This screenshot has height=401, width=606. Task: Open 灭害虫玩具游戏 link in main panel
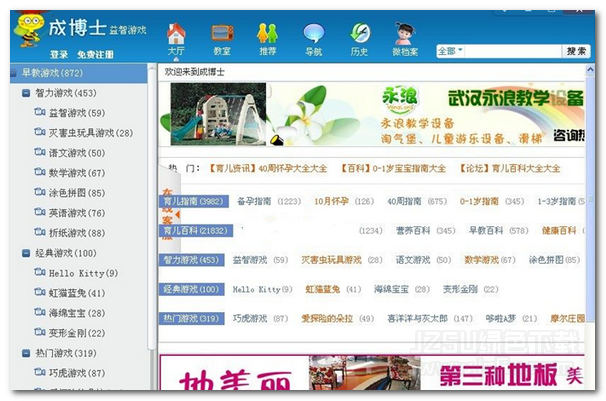332,260
